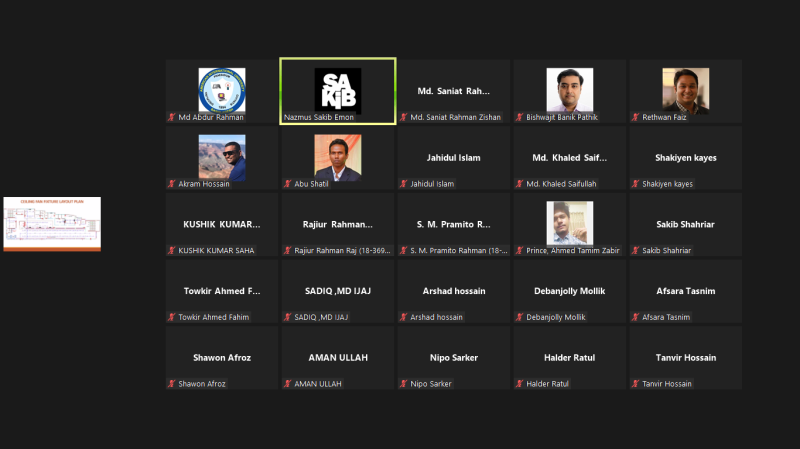The width and height of the screenshot is (800, 449).
Task: Click the muted microphone icon next to Akram Hossain
Action: (x=172, y=184)
